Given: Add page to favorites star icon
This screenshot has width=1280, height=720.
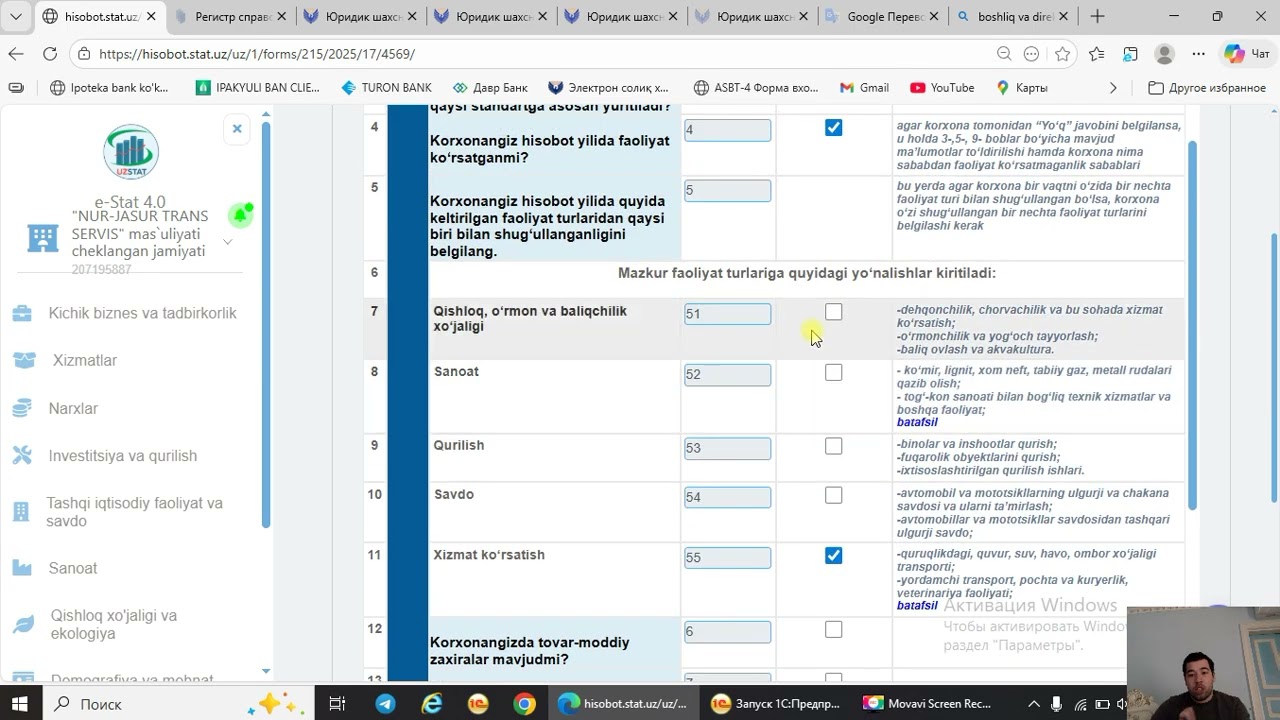Looking at the screenshot, I should point(1062,54).
